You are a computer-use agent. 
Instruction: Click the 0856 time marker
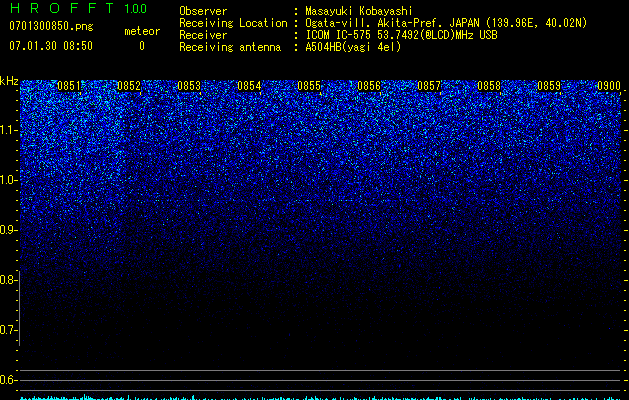pos(369,86)
